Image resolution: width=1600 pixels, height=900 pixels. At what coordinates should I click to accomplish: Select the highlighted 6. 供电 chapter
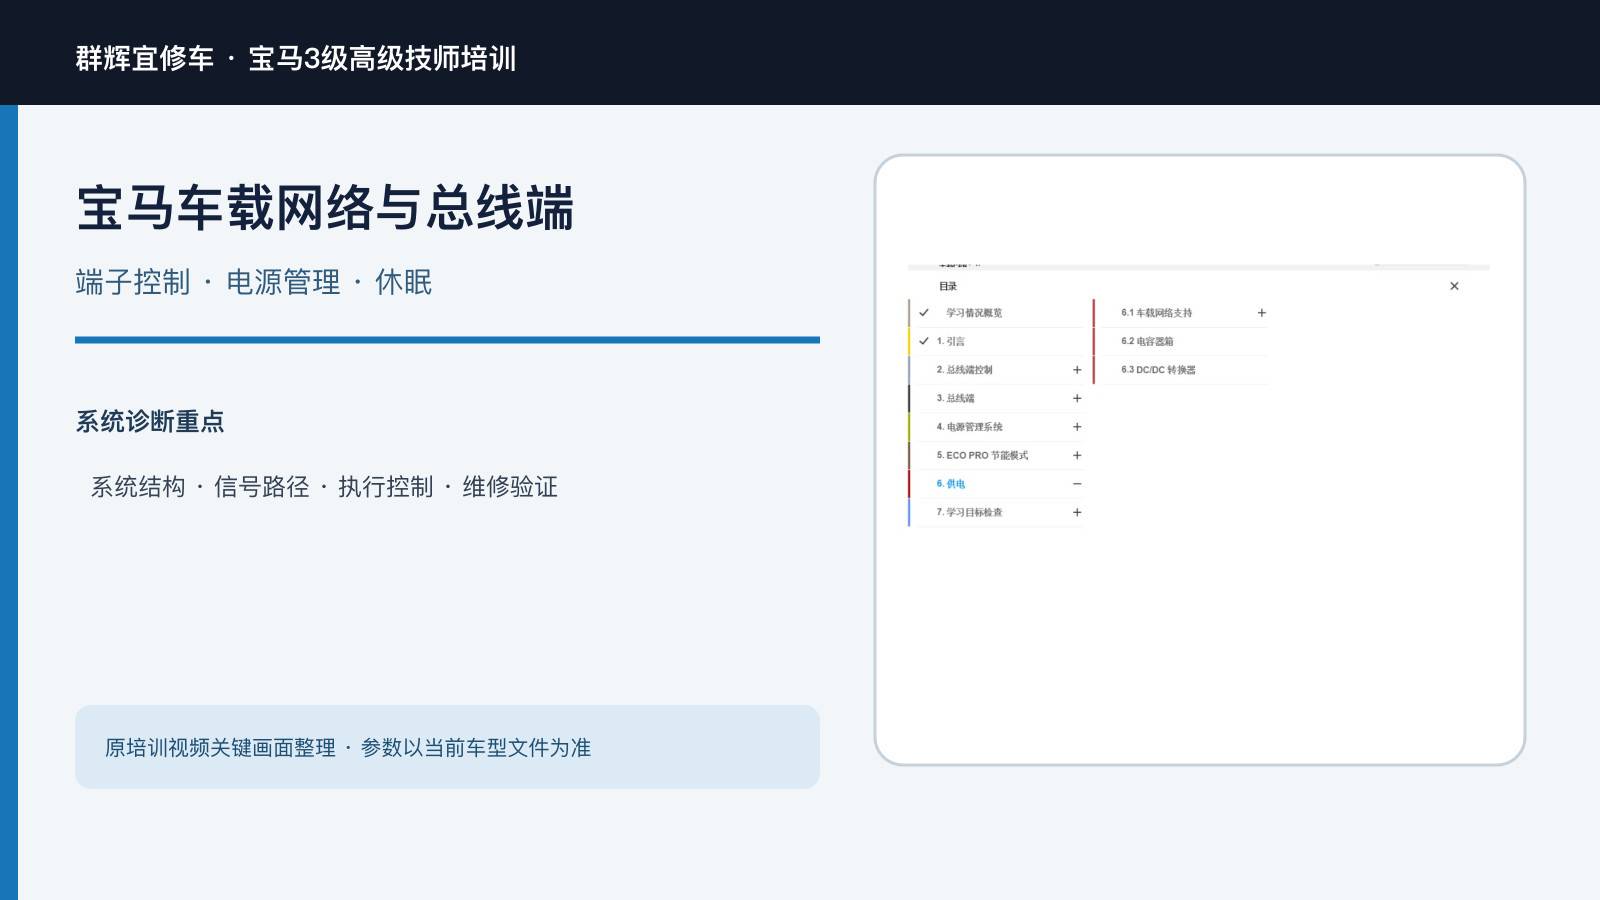[x=951, y=484]
